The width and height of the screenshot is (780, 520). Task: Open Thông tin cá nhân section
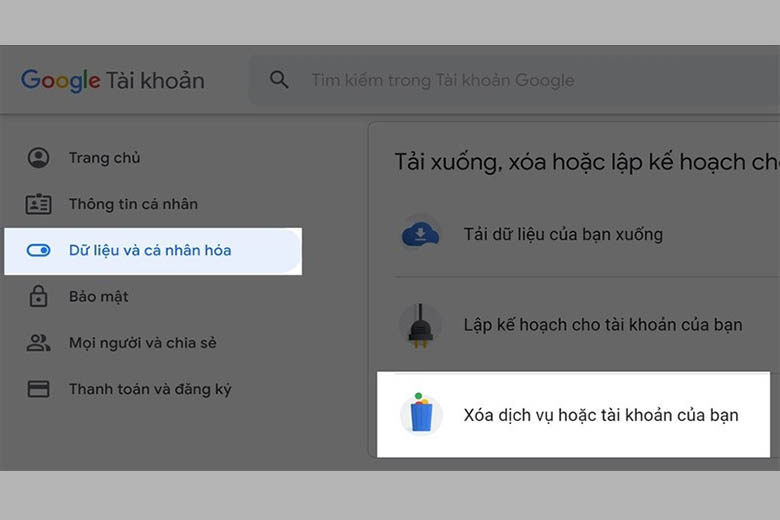pos(133,204)
